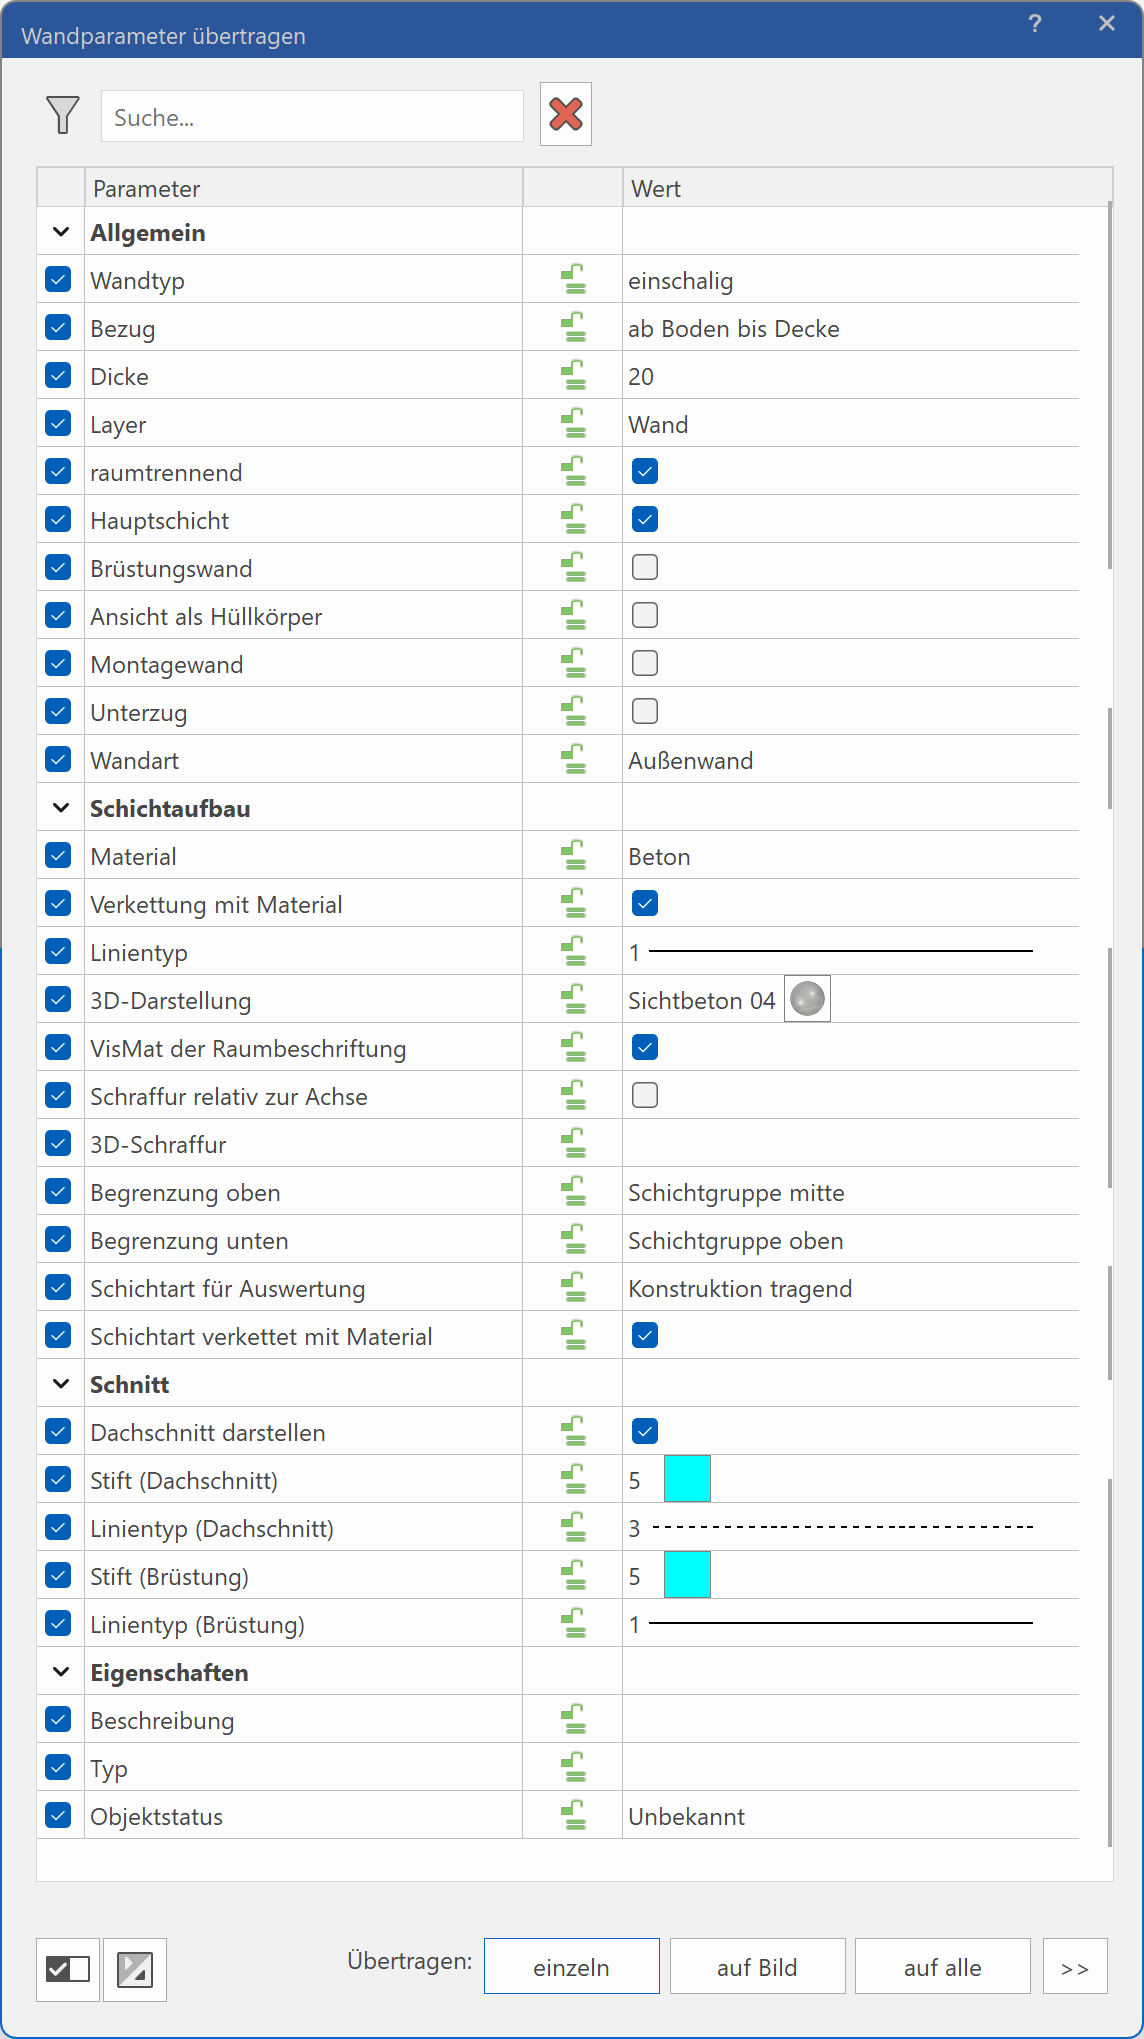This screenshot has height=2039, width=1144.
Task: Uncheck the raumtrennend value checkbox
Action: click(645, 470)
